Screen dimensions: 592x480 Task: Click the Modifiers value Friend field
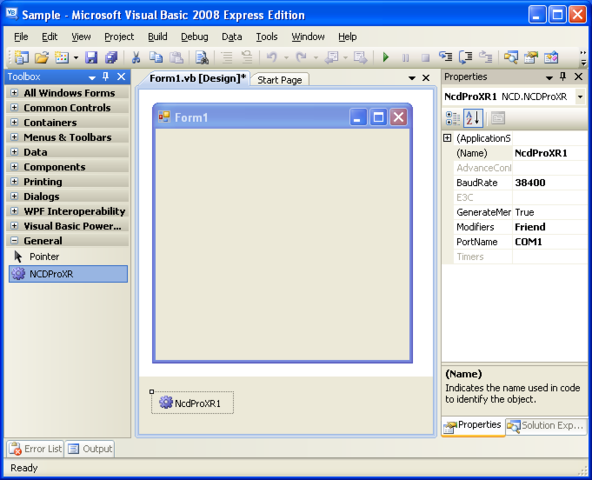click(x=549, y=227)
